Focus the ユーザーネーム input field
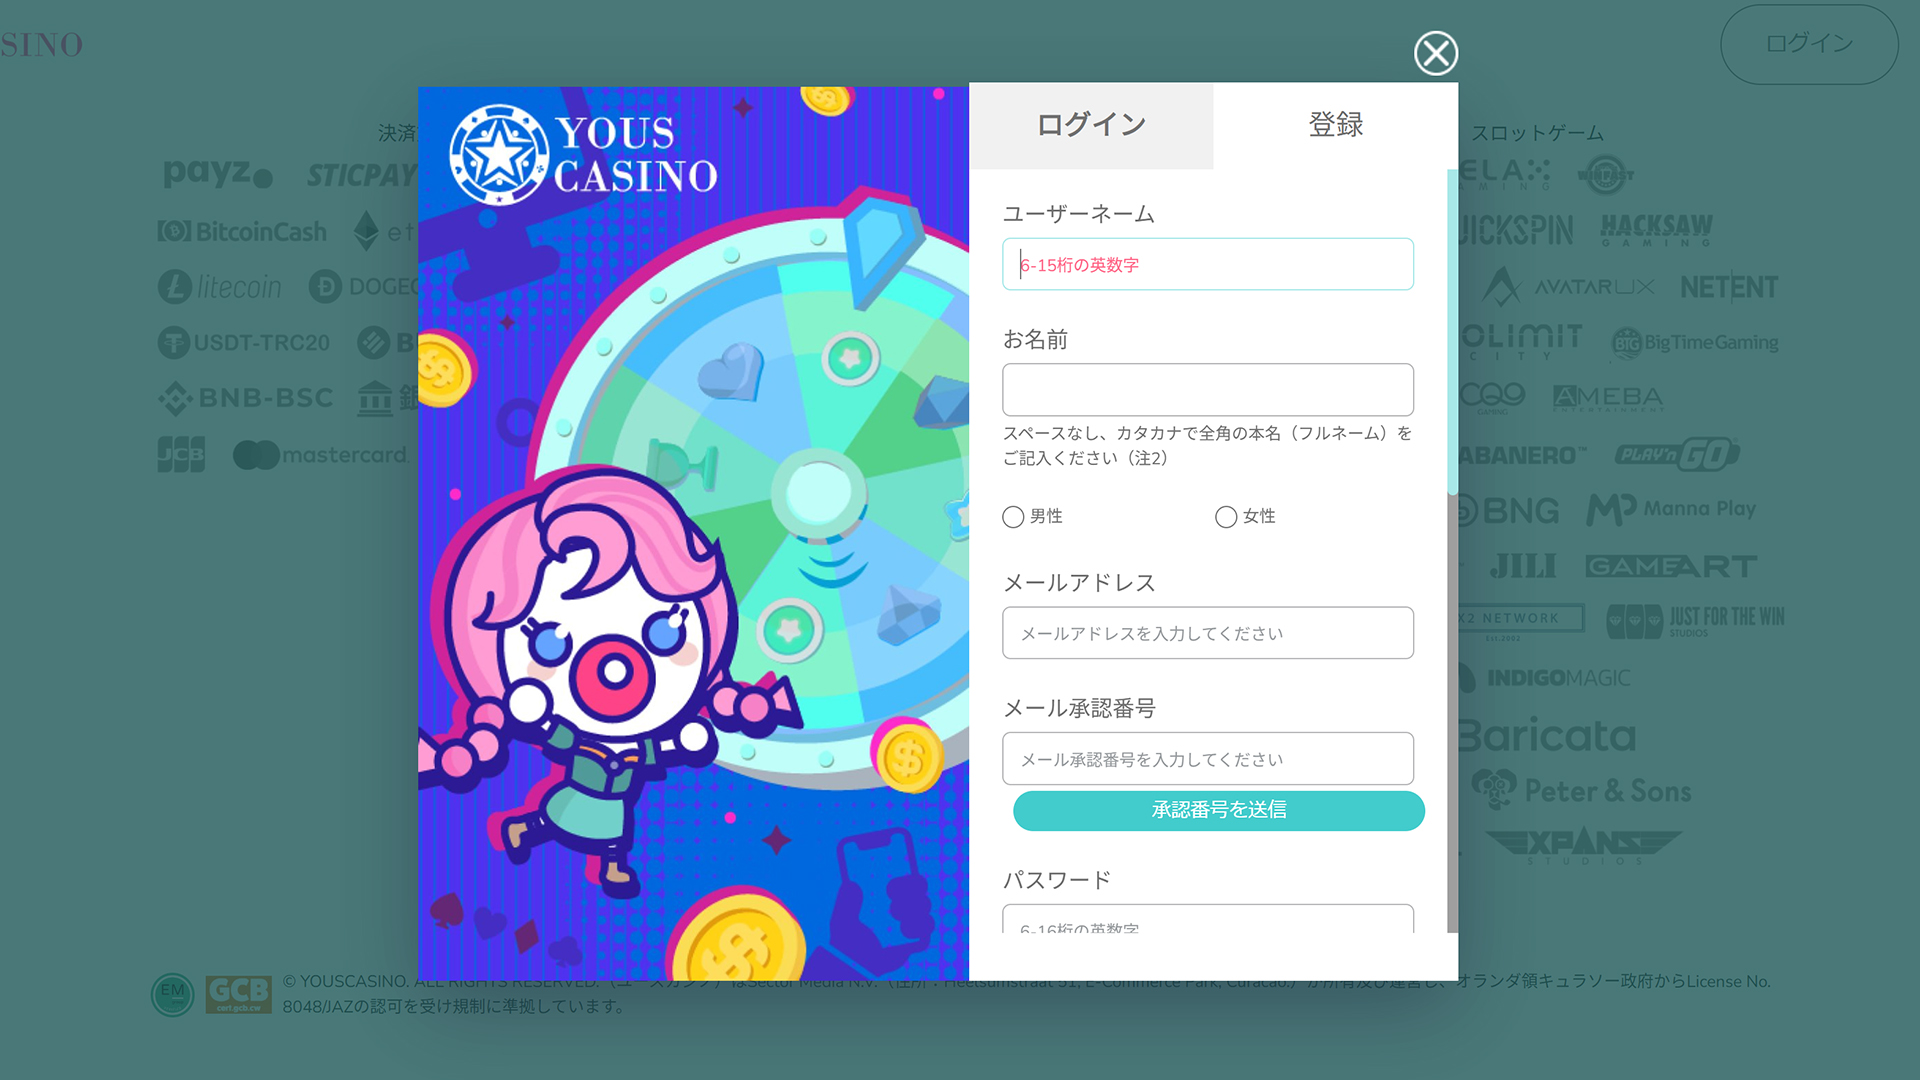This screenshot has width=1920, height=1080. (1208, 264)
